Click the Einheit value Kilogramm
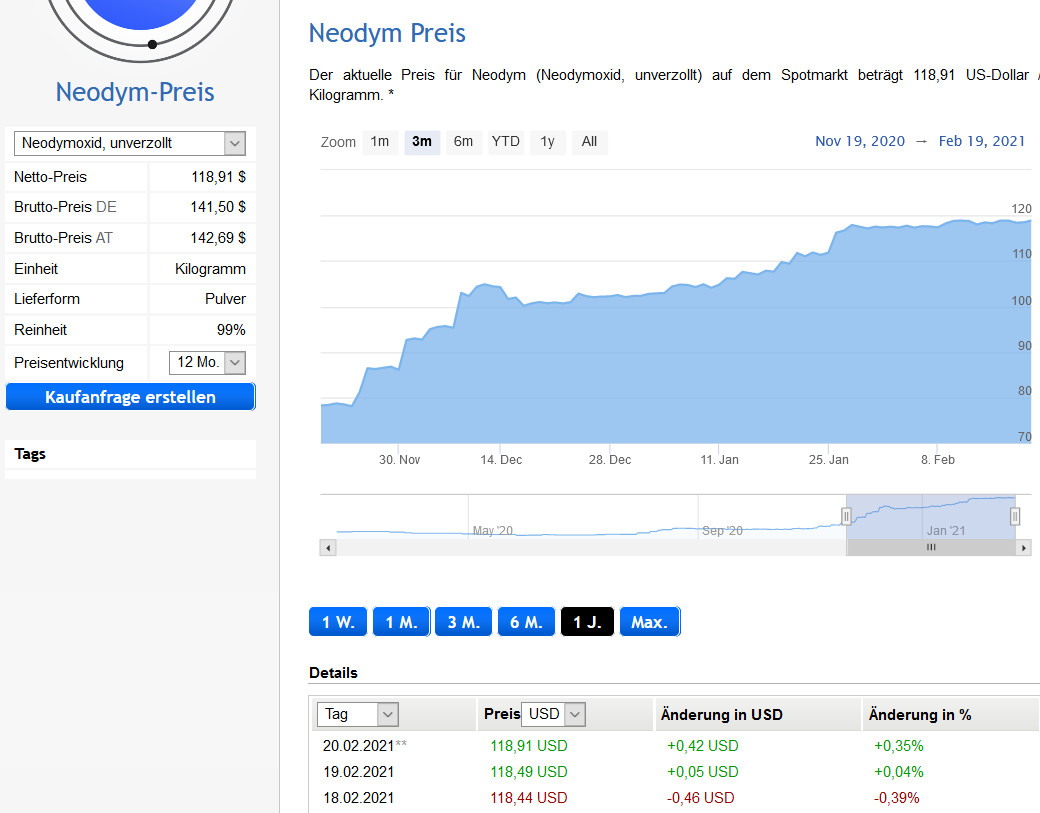Viewport: 1040px width, 813px height. [210, 269]
